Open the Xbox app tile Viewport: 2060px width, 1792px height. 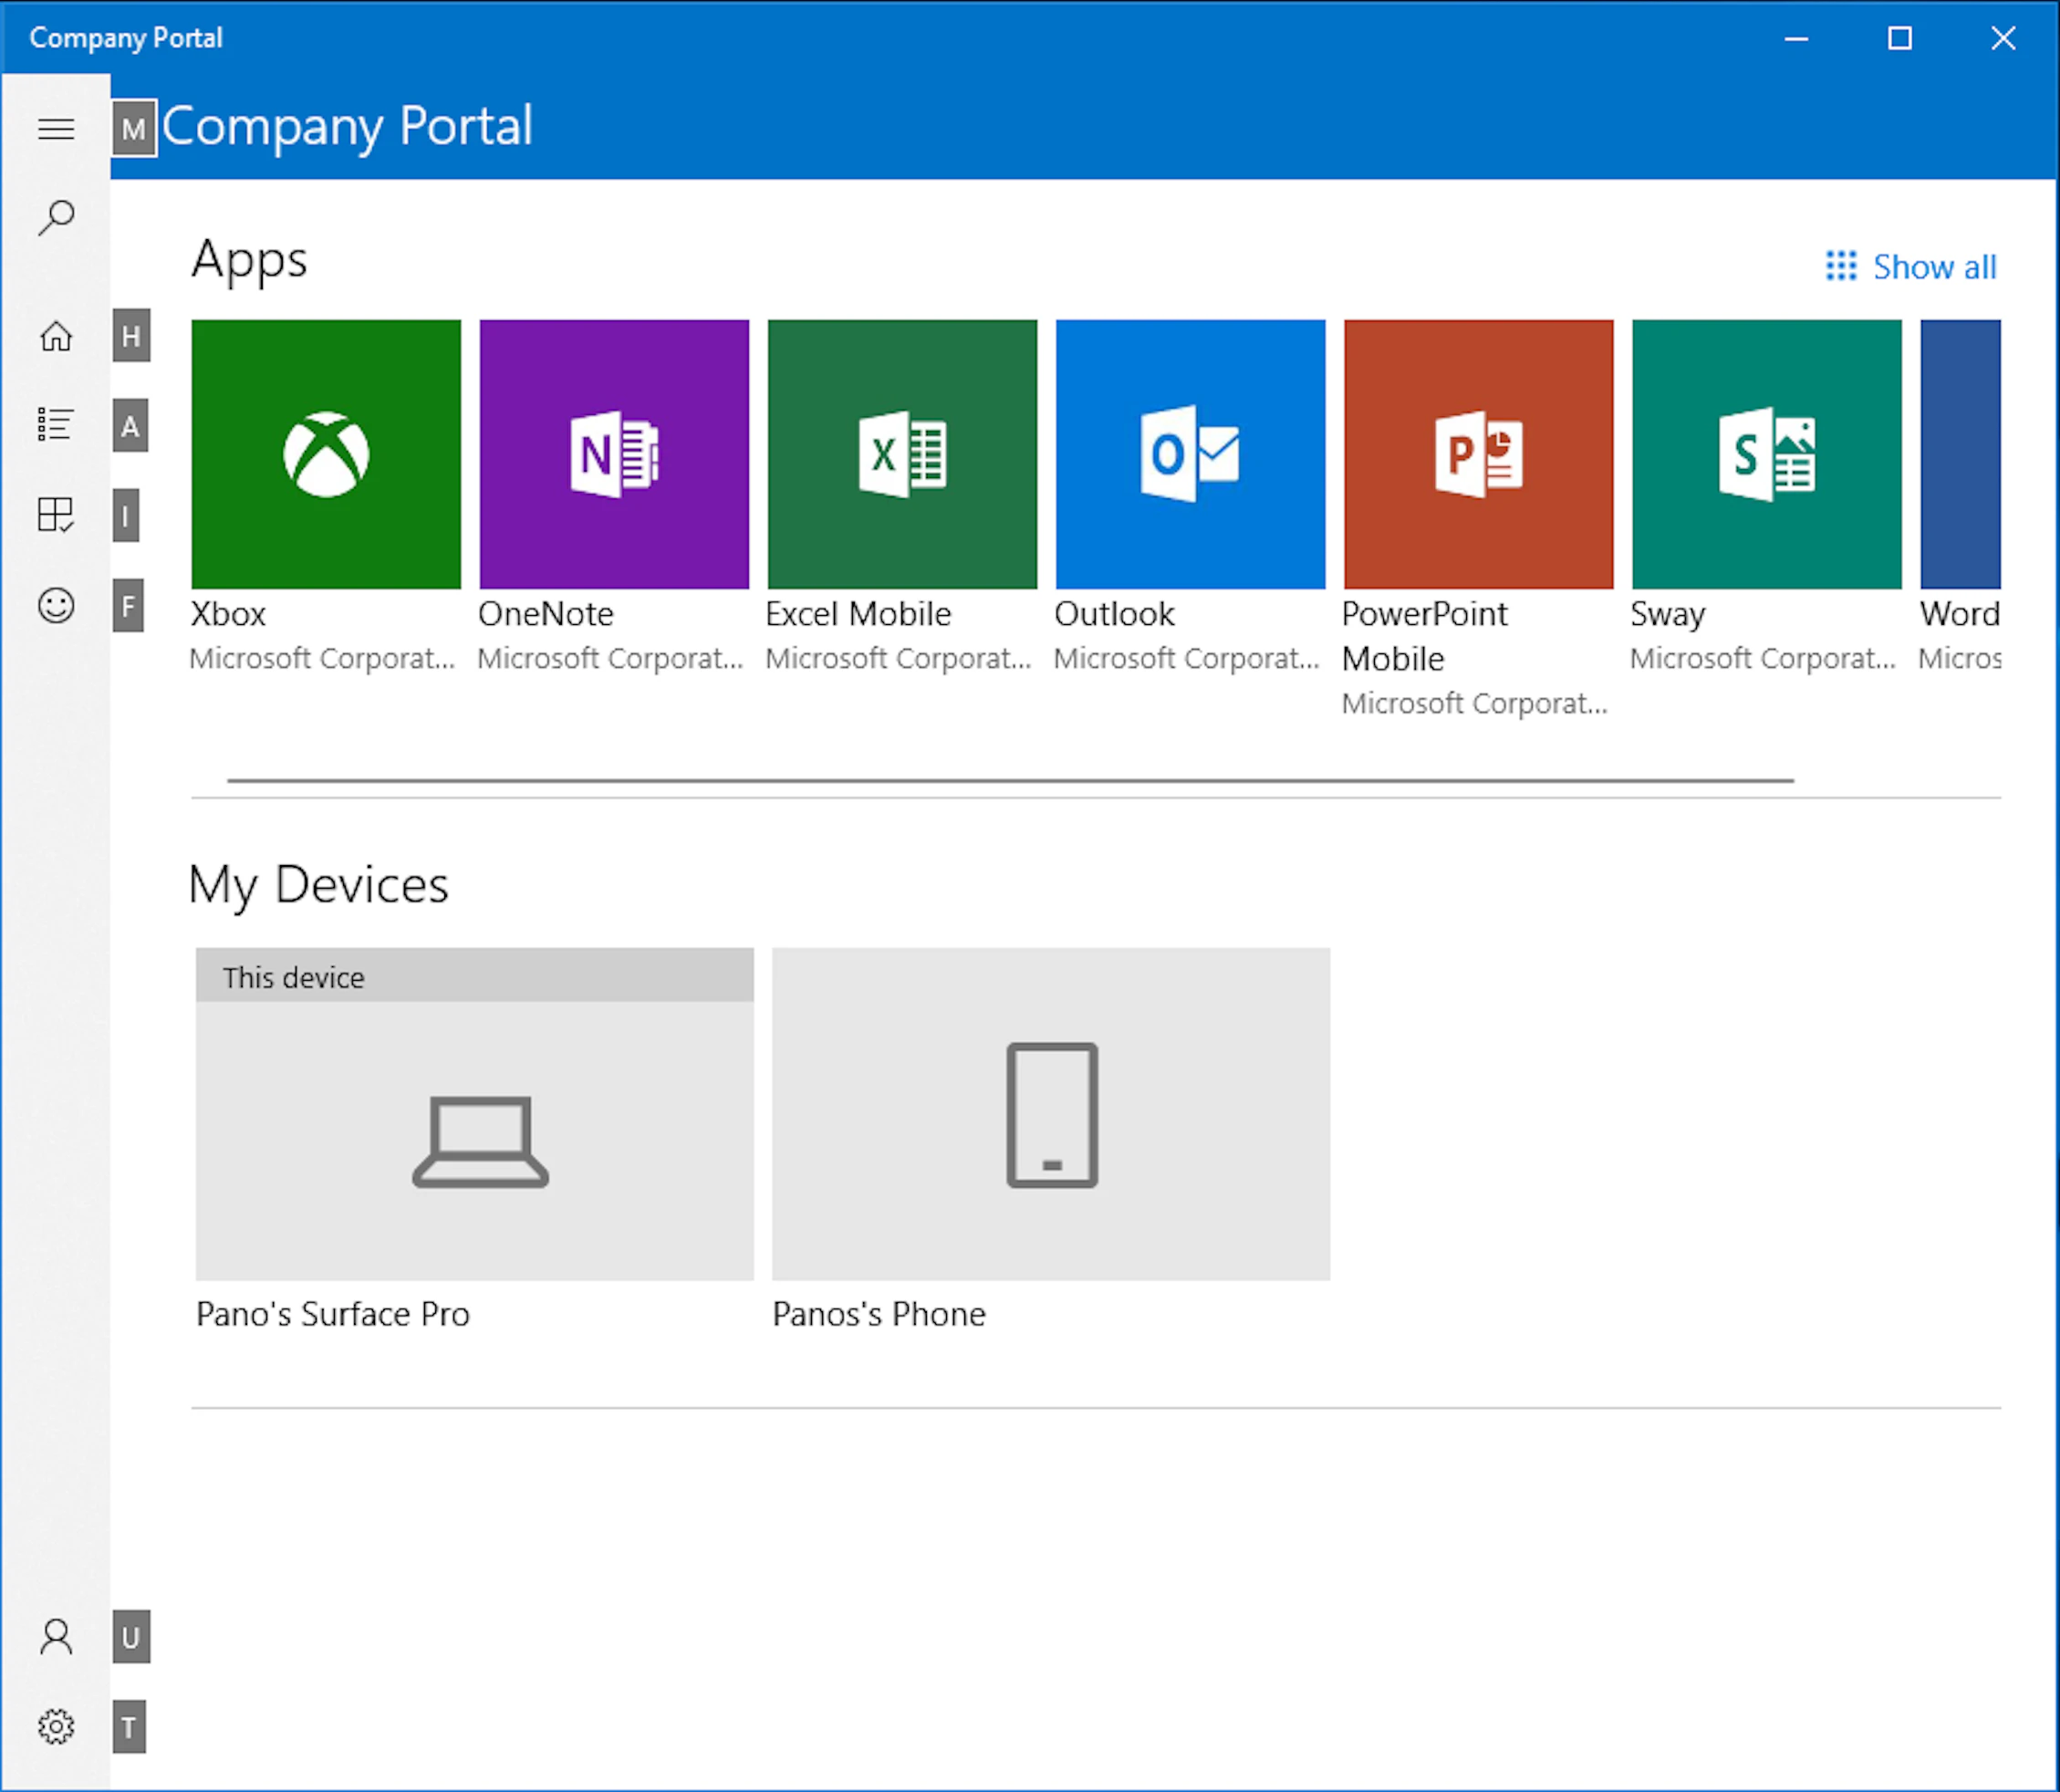(x=326, y=453)
